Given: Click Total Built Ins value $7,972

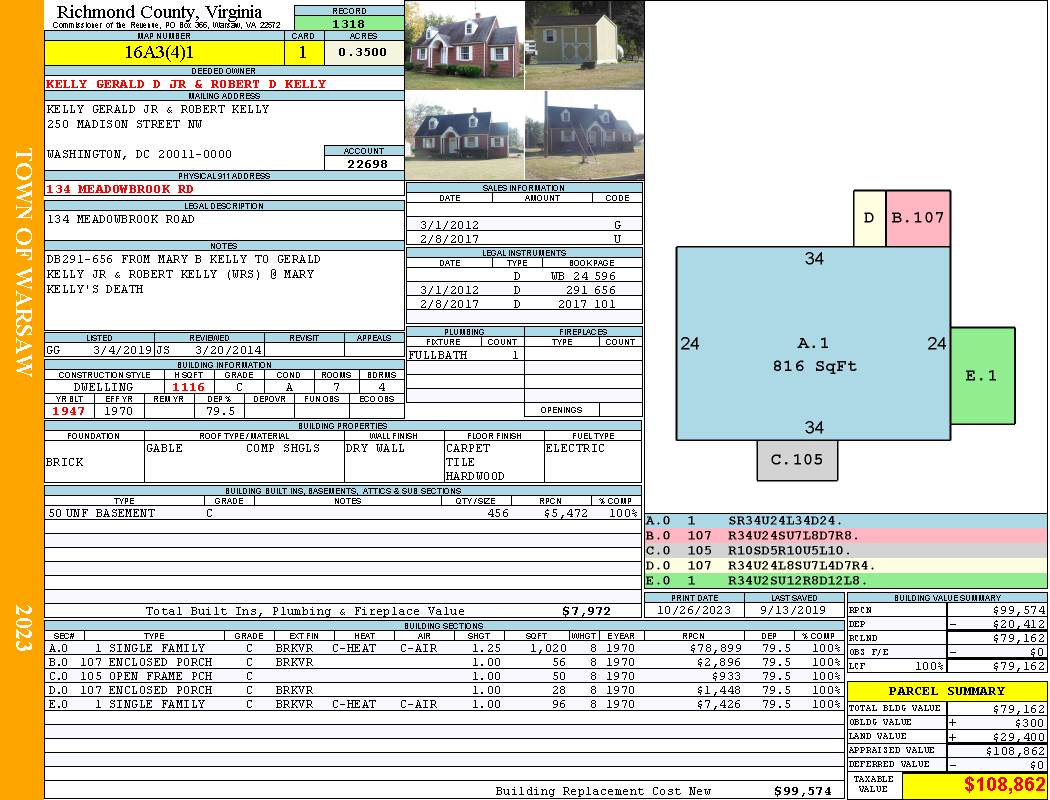Looking at the screenshot, I should (587, 611).
